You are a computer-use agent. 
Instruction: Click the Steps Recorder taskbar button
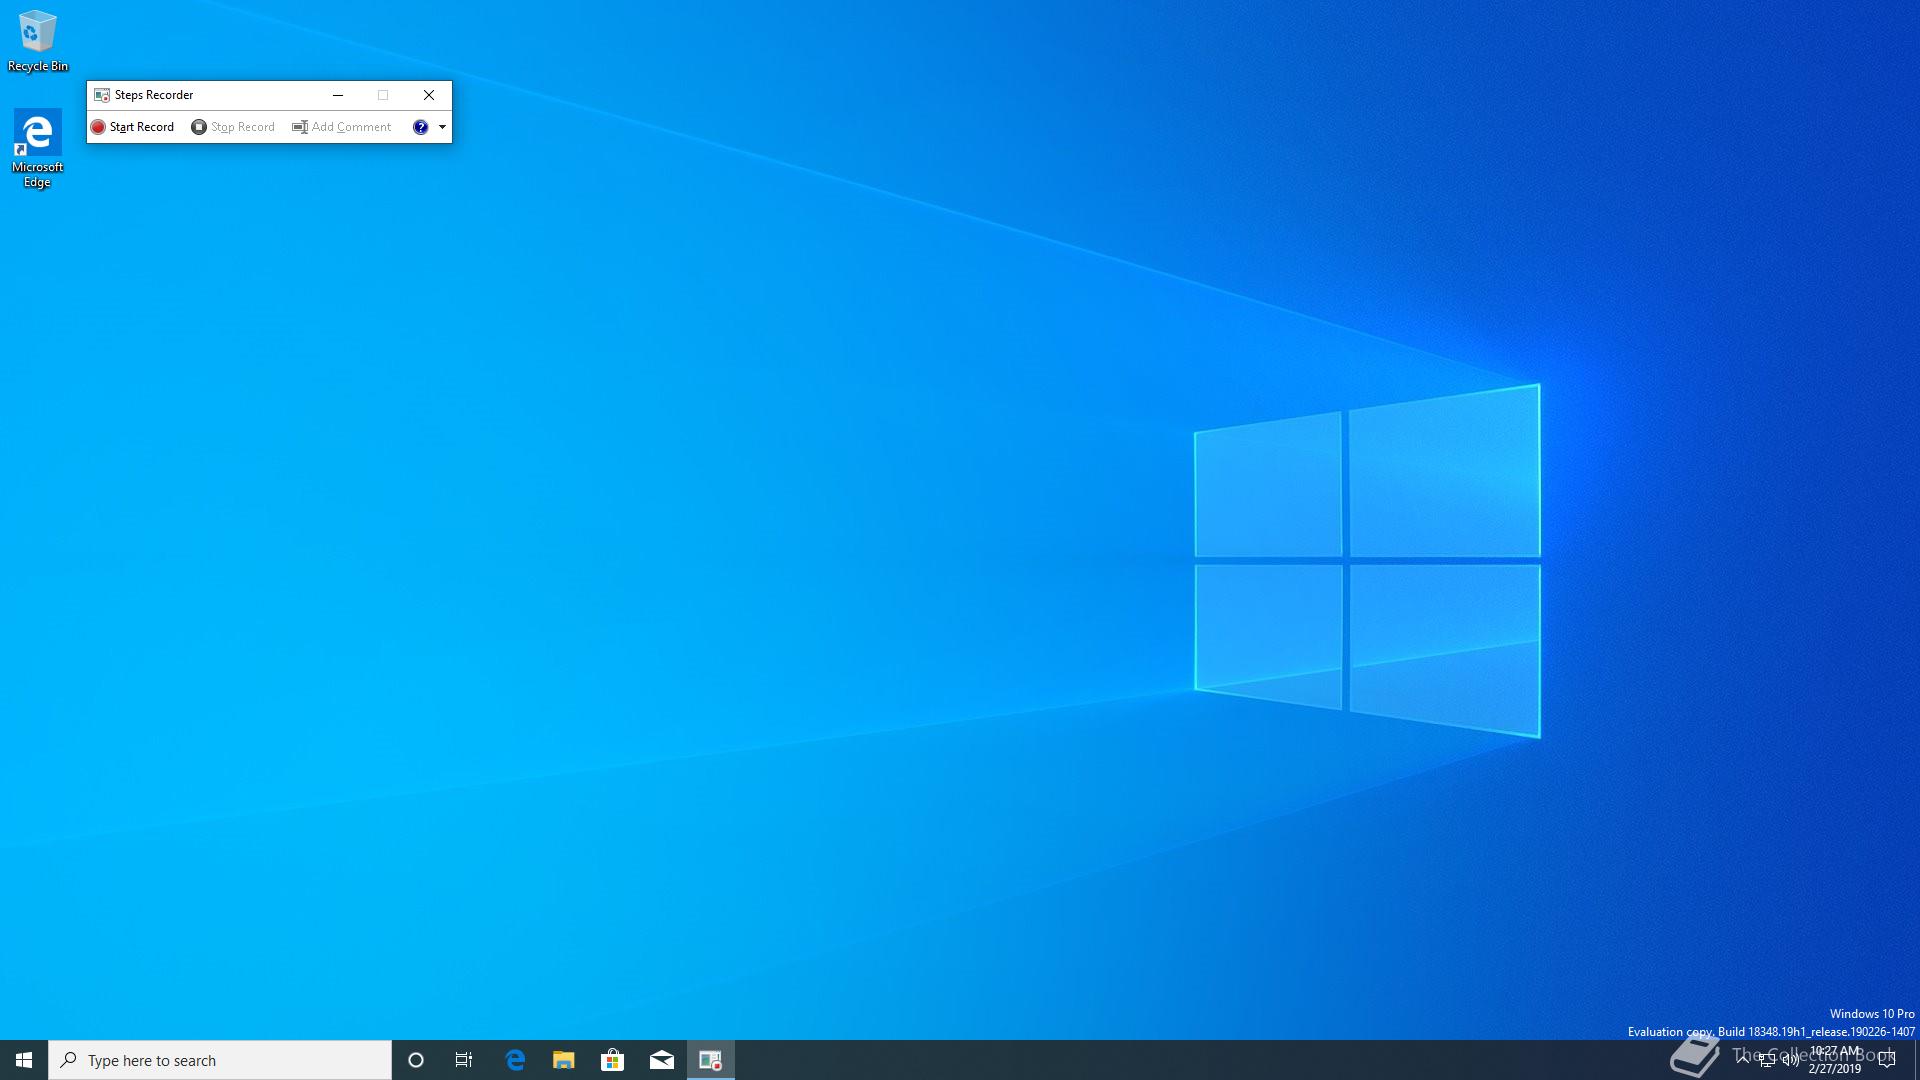click(710, 1060)
